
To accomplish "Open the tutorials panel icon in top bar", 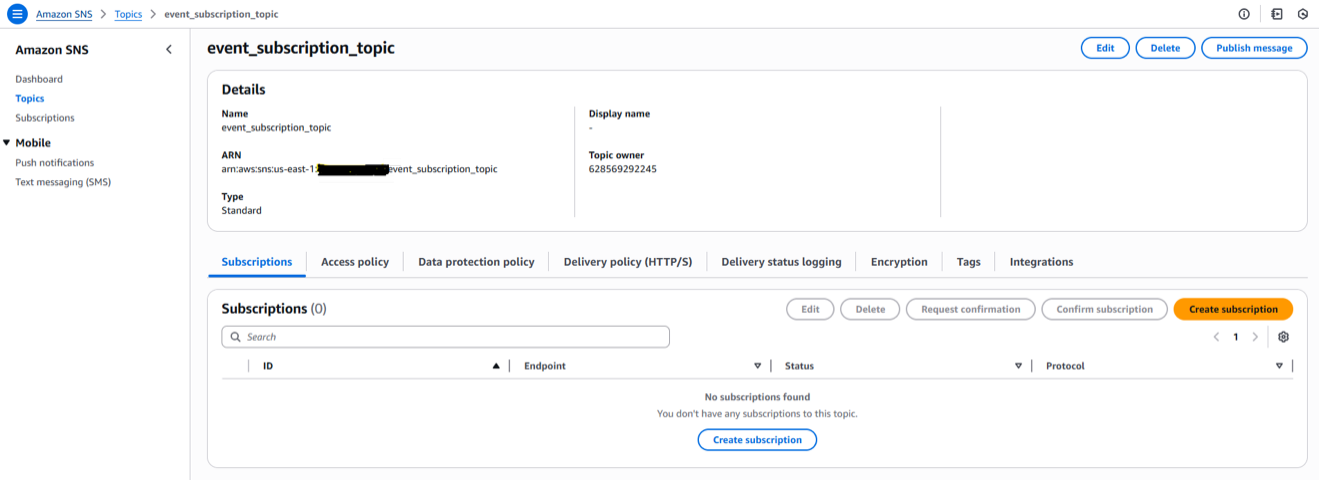I will pyautogui.click(x=1276, y=14).
